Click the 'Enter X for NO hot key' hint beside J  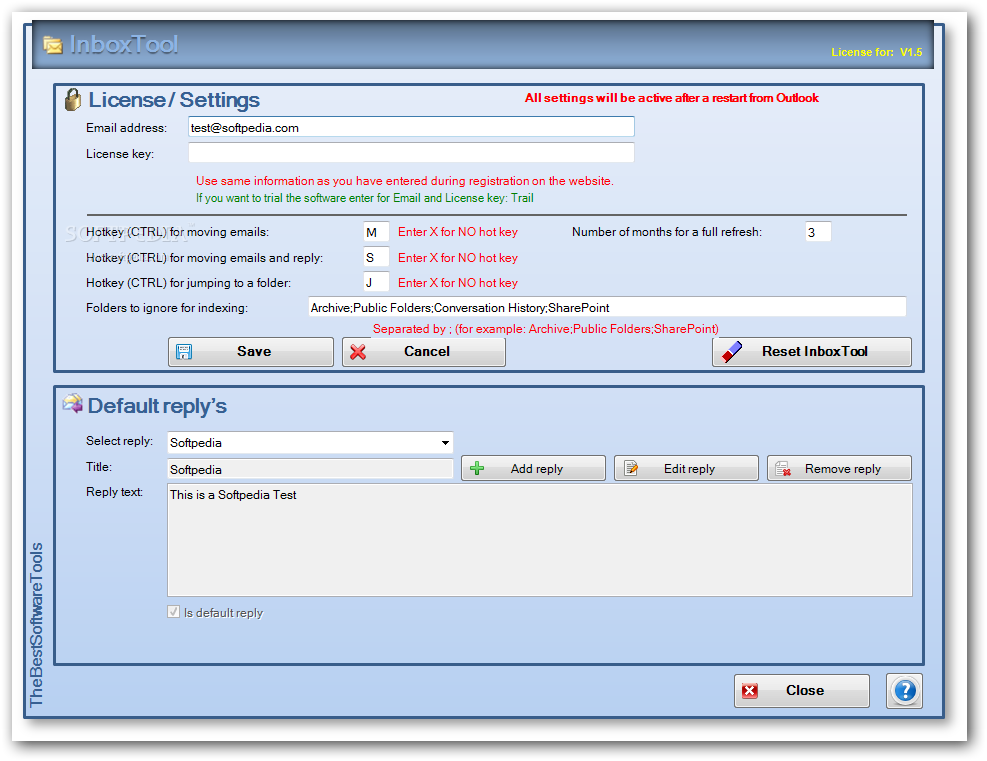[x=458, y=283]
